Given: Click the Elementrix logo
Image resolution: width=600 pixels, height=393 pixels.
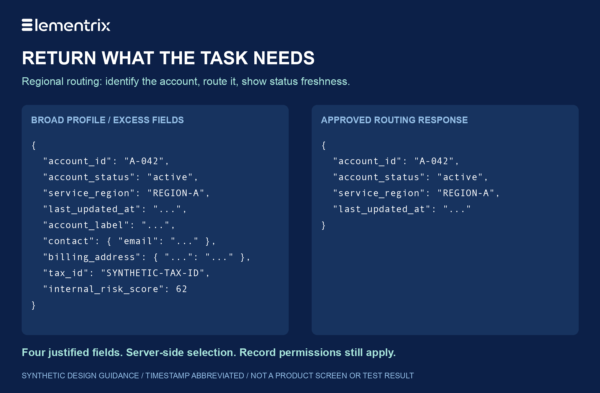Looking at the screenshot, I should tap(66, 25).
